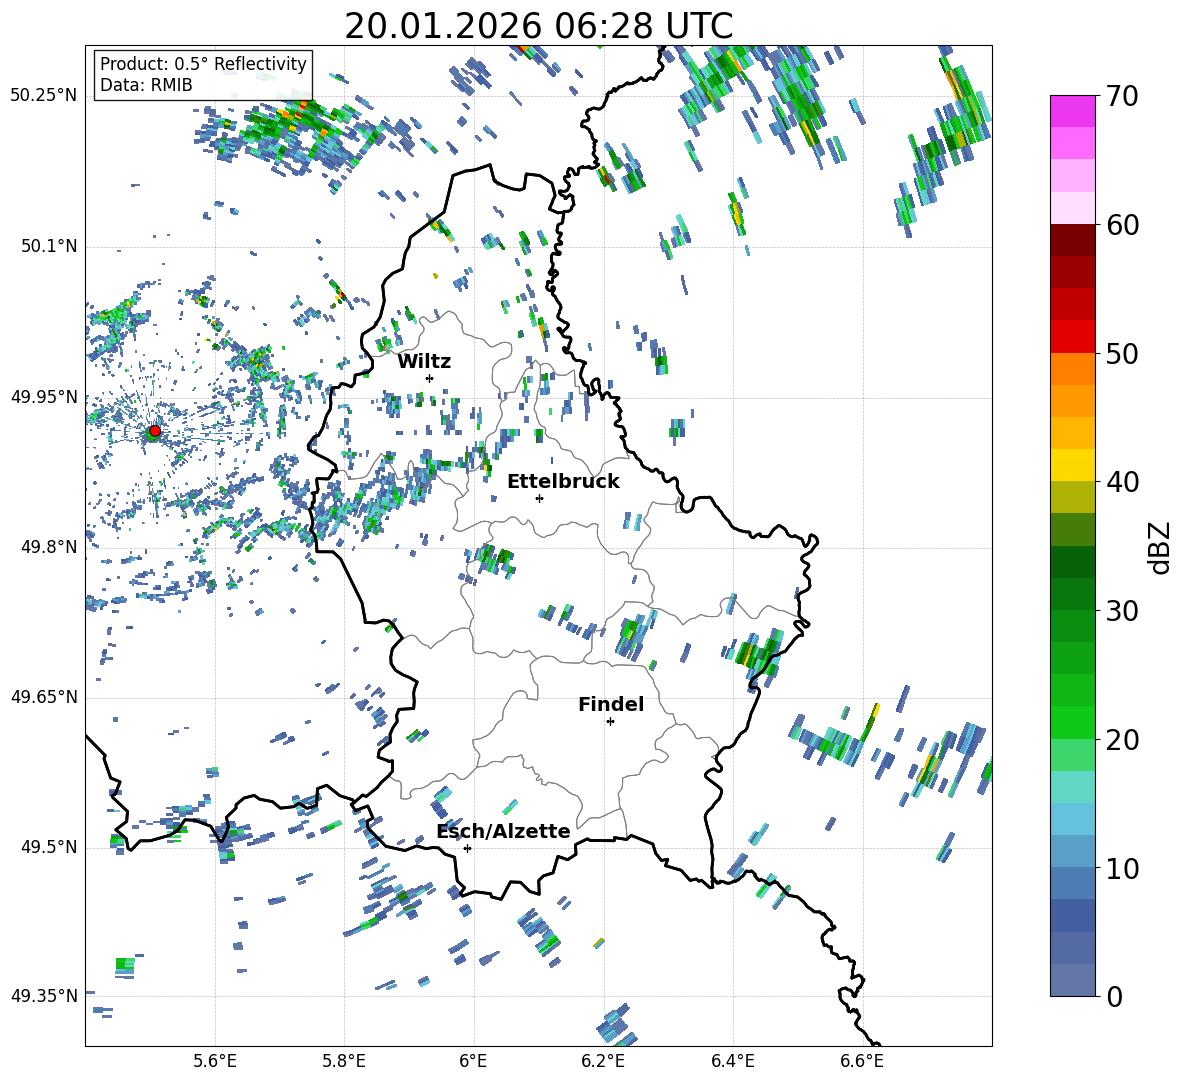
Task: Pick the yellow colorbar swatch above 40
Action: (x=1073, y=465)
